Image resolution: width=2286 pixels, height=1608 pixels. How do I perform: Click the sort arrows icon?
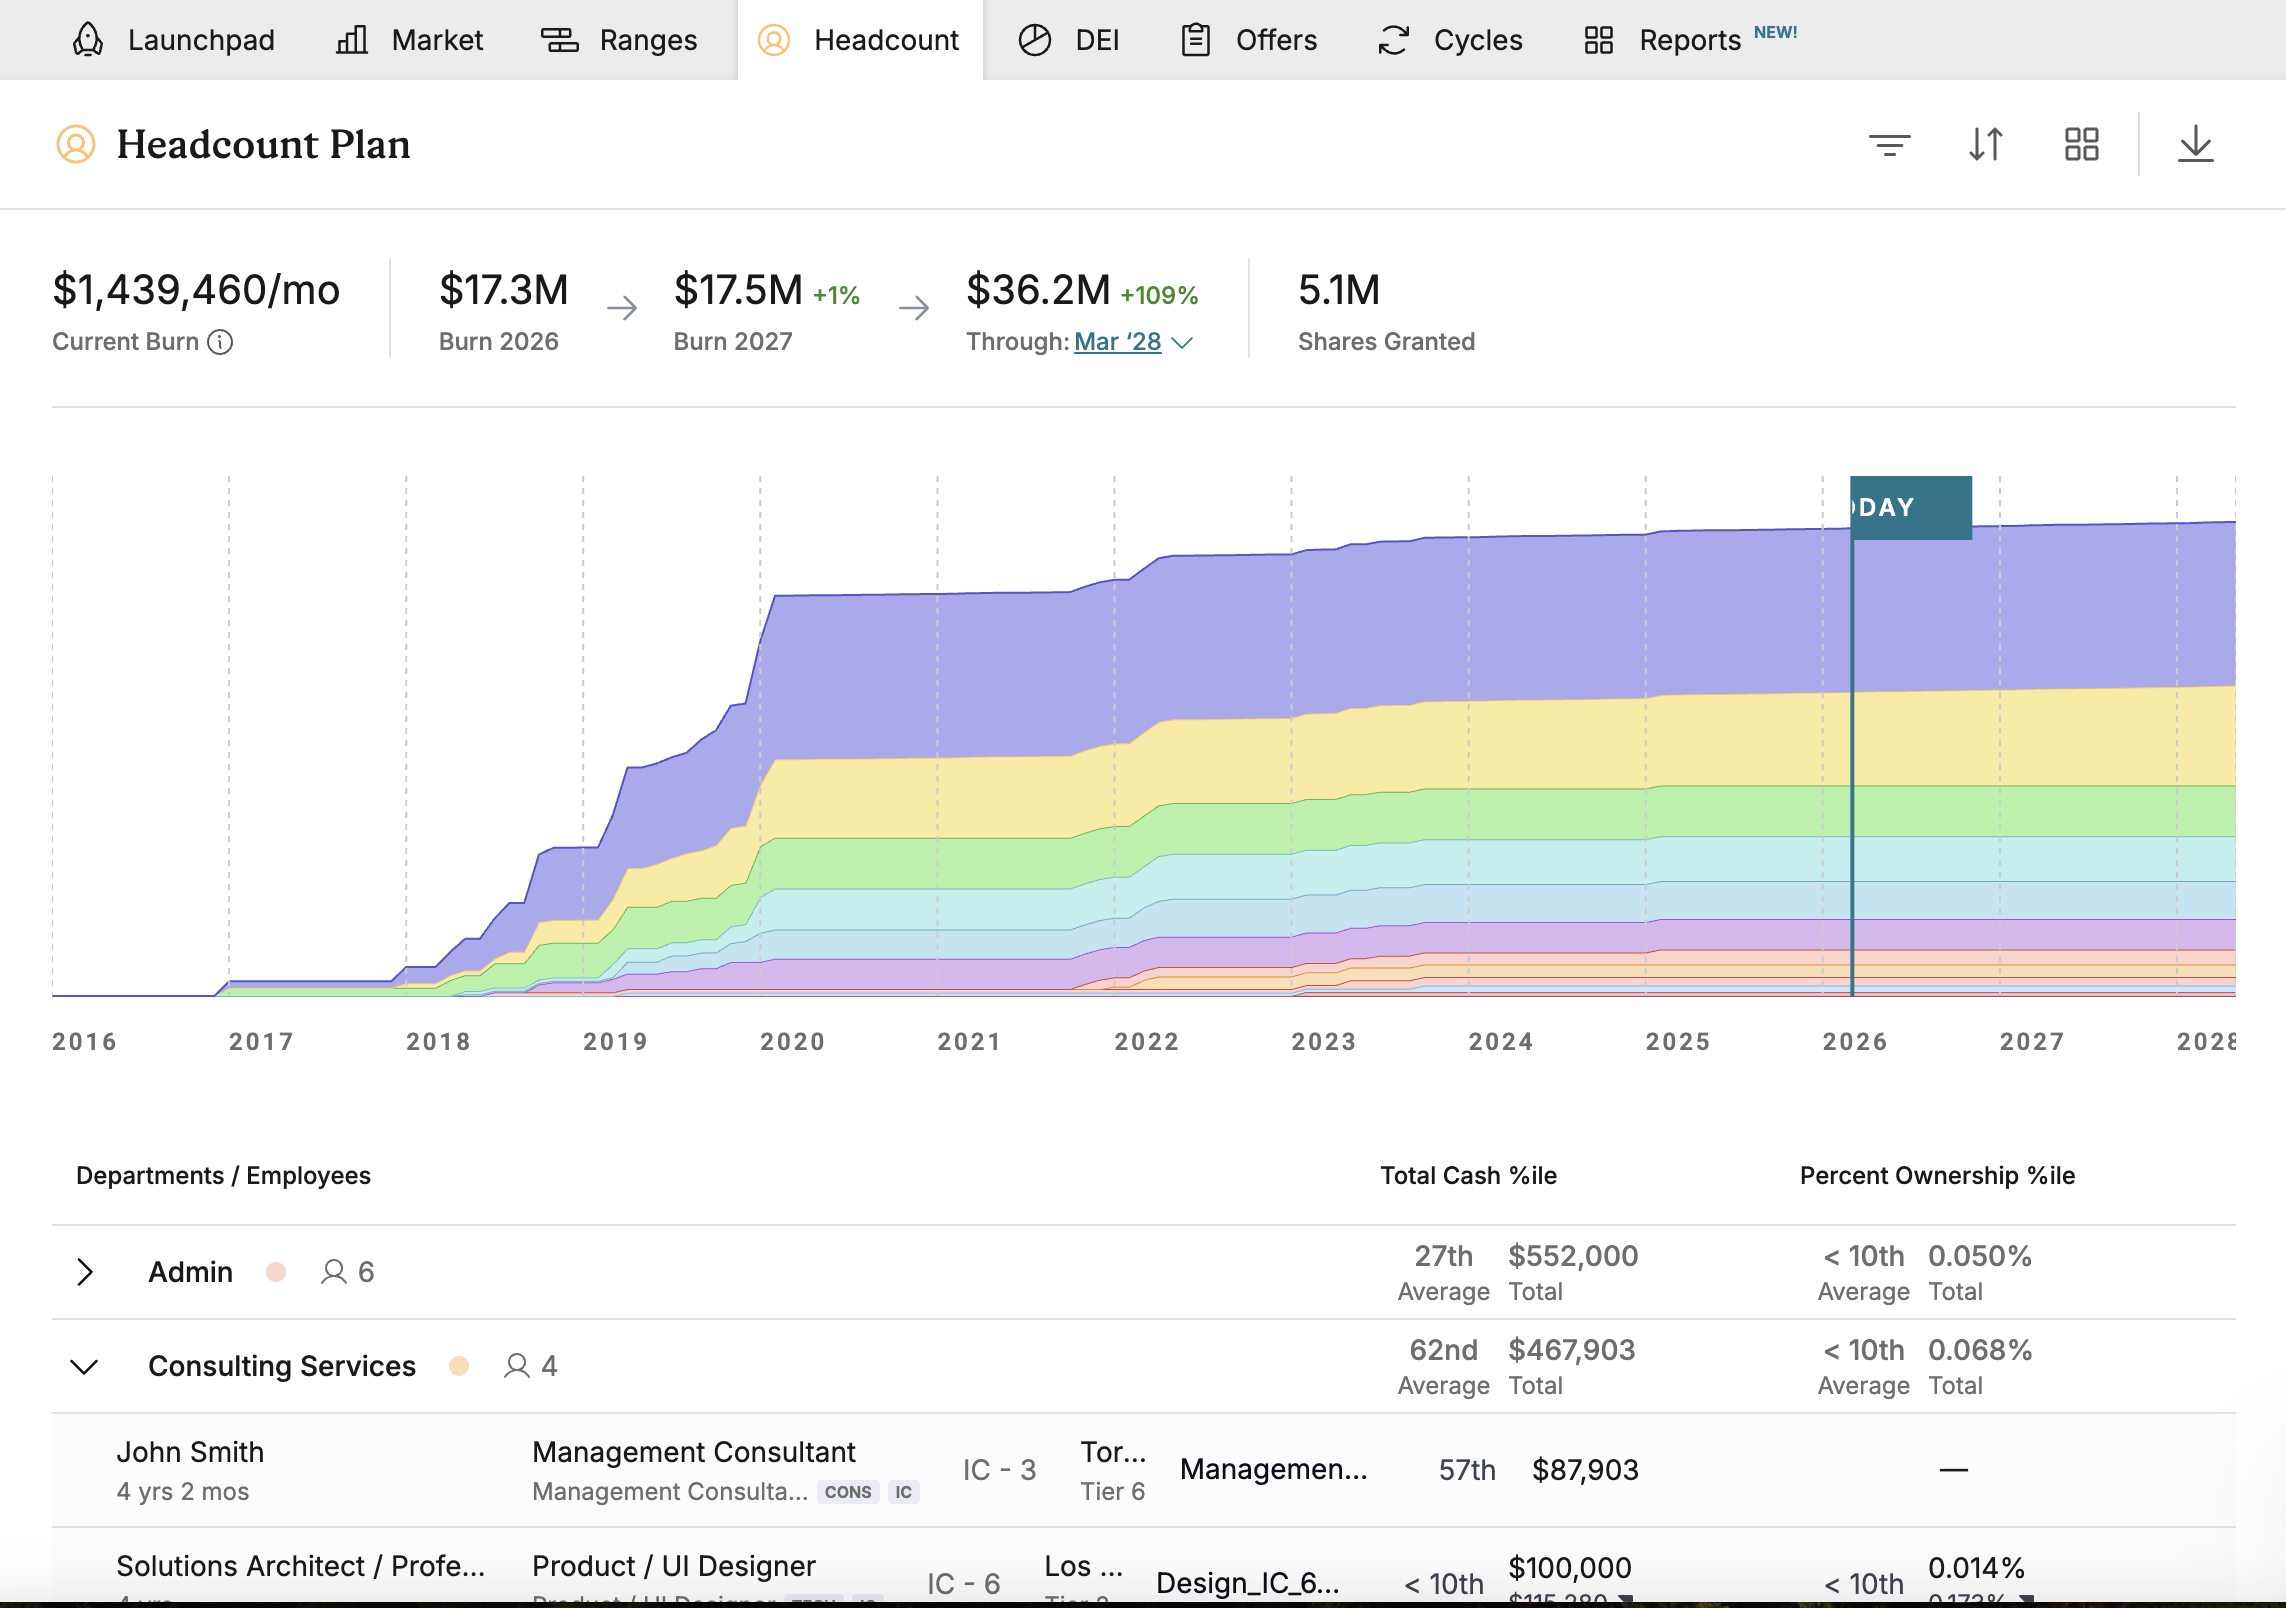1985,145
